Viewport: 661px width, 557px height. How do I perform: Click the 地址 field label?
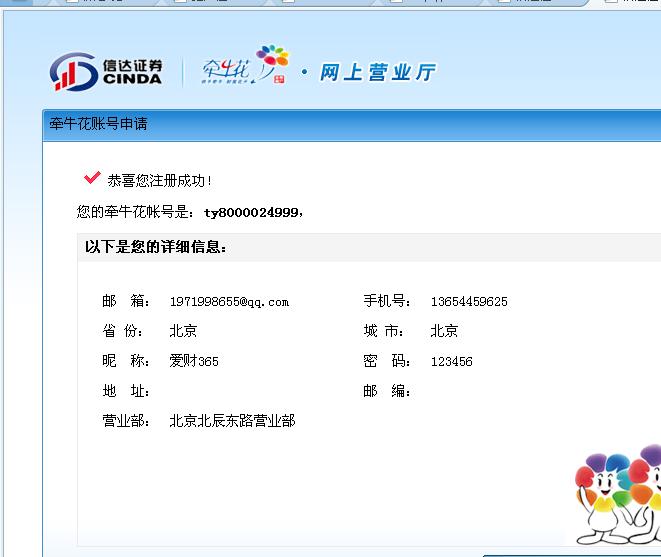pos(126,391)
